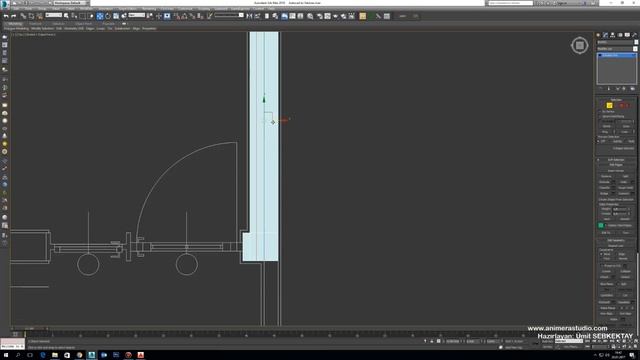
Task: Undo the last action in main toolbar
Action: (6, 16)
